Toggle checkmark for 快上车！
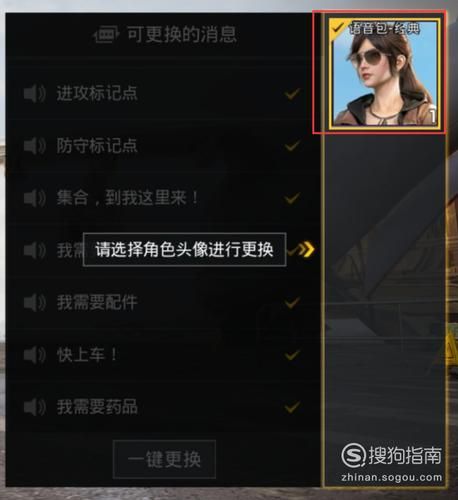Image resolution: width=458 pixels, height=500 pixels. pos(292,355)
